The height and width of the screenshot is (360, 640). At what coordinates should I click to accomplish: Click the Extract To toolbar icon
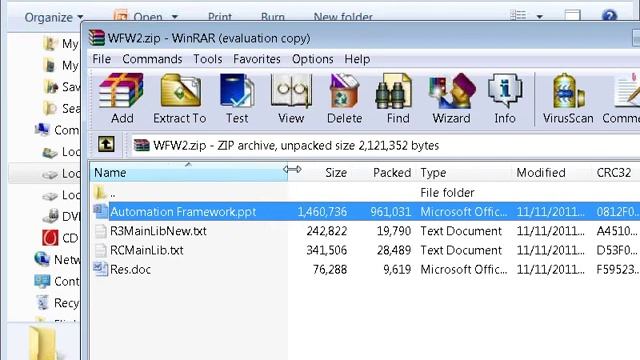180,91
